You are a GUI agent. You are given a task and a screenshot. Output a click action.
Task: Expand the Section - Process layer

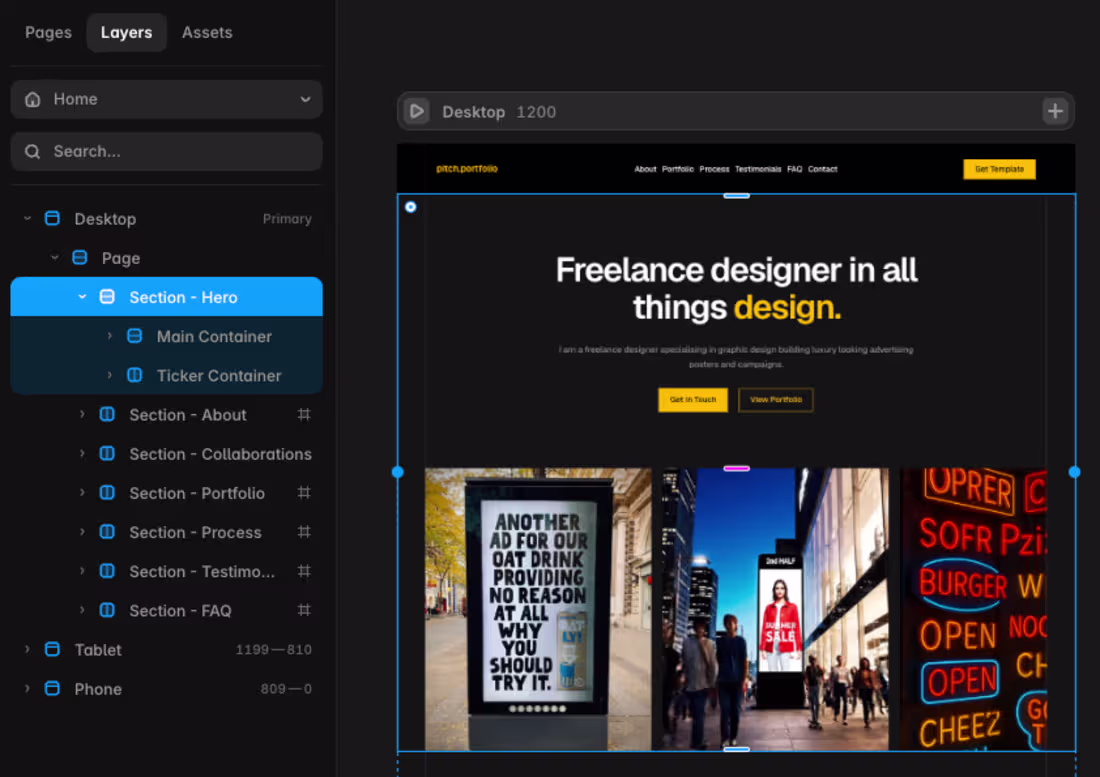point(82,532)
